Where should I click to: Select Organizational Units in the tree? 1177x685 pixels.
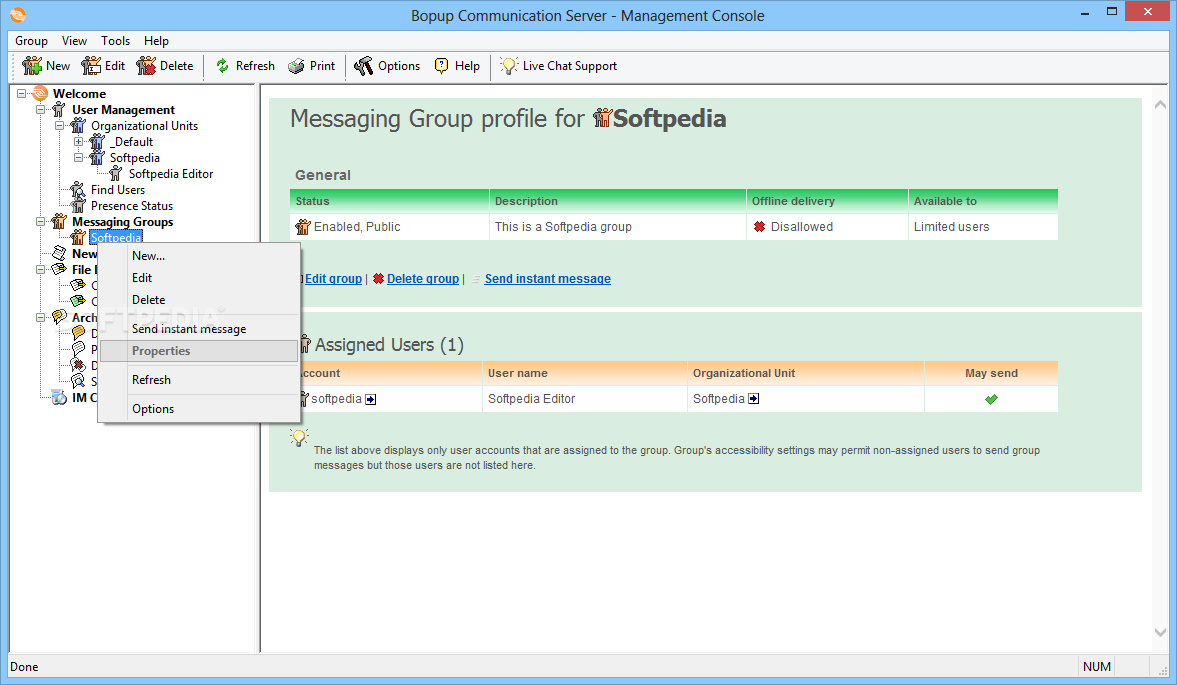pyautogui.click(x=144, y=126)
